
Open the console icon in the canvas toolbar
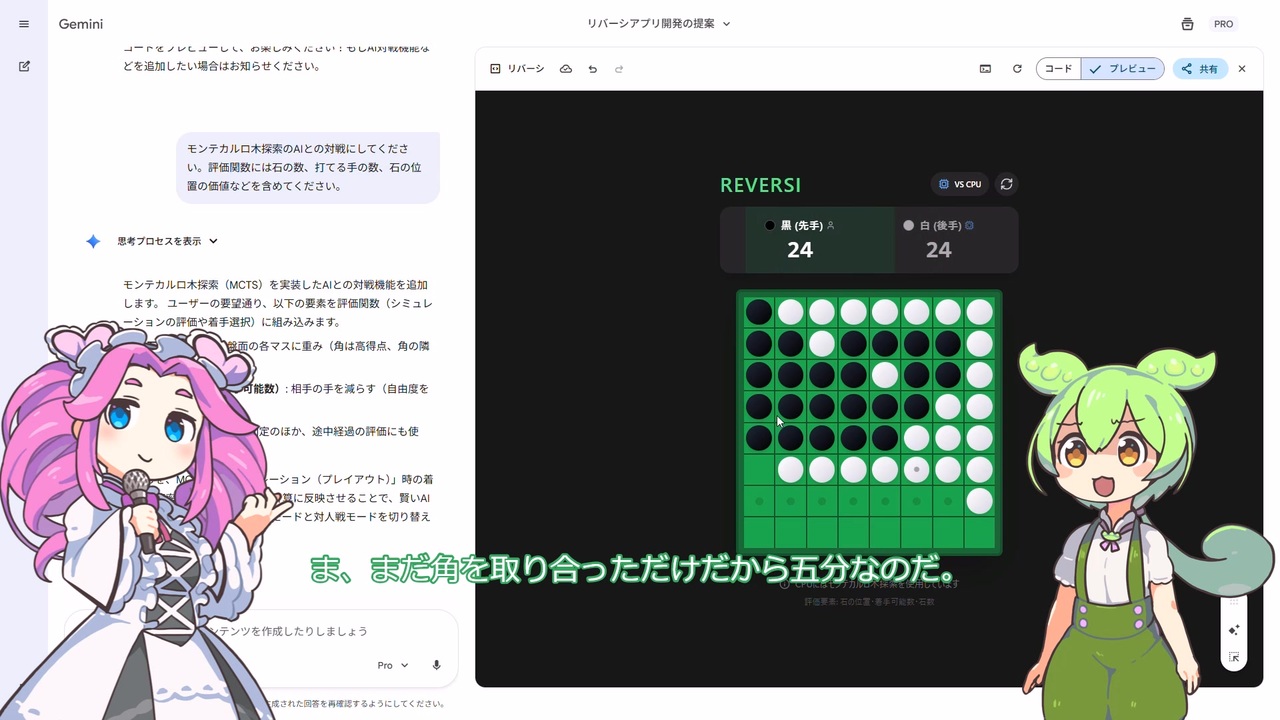point(985,69)
